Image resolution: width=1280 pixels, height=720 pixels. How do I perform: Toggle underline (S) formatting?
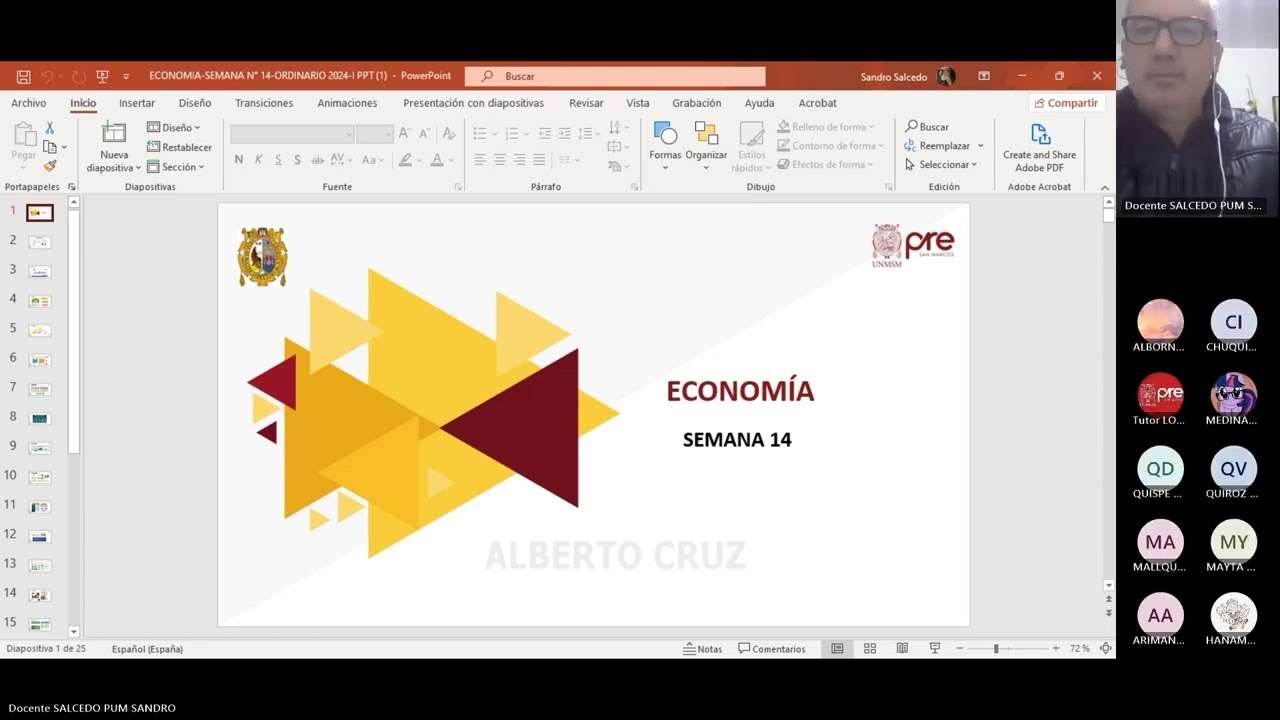click(278, 160)
